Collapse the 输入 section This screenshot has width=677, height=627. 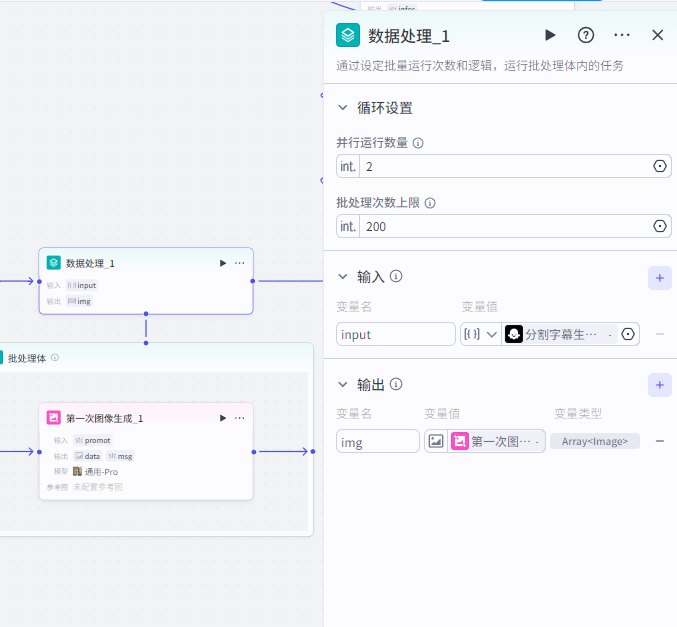pos(342,276)
